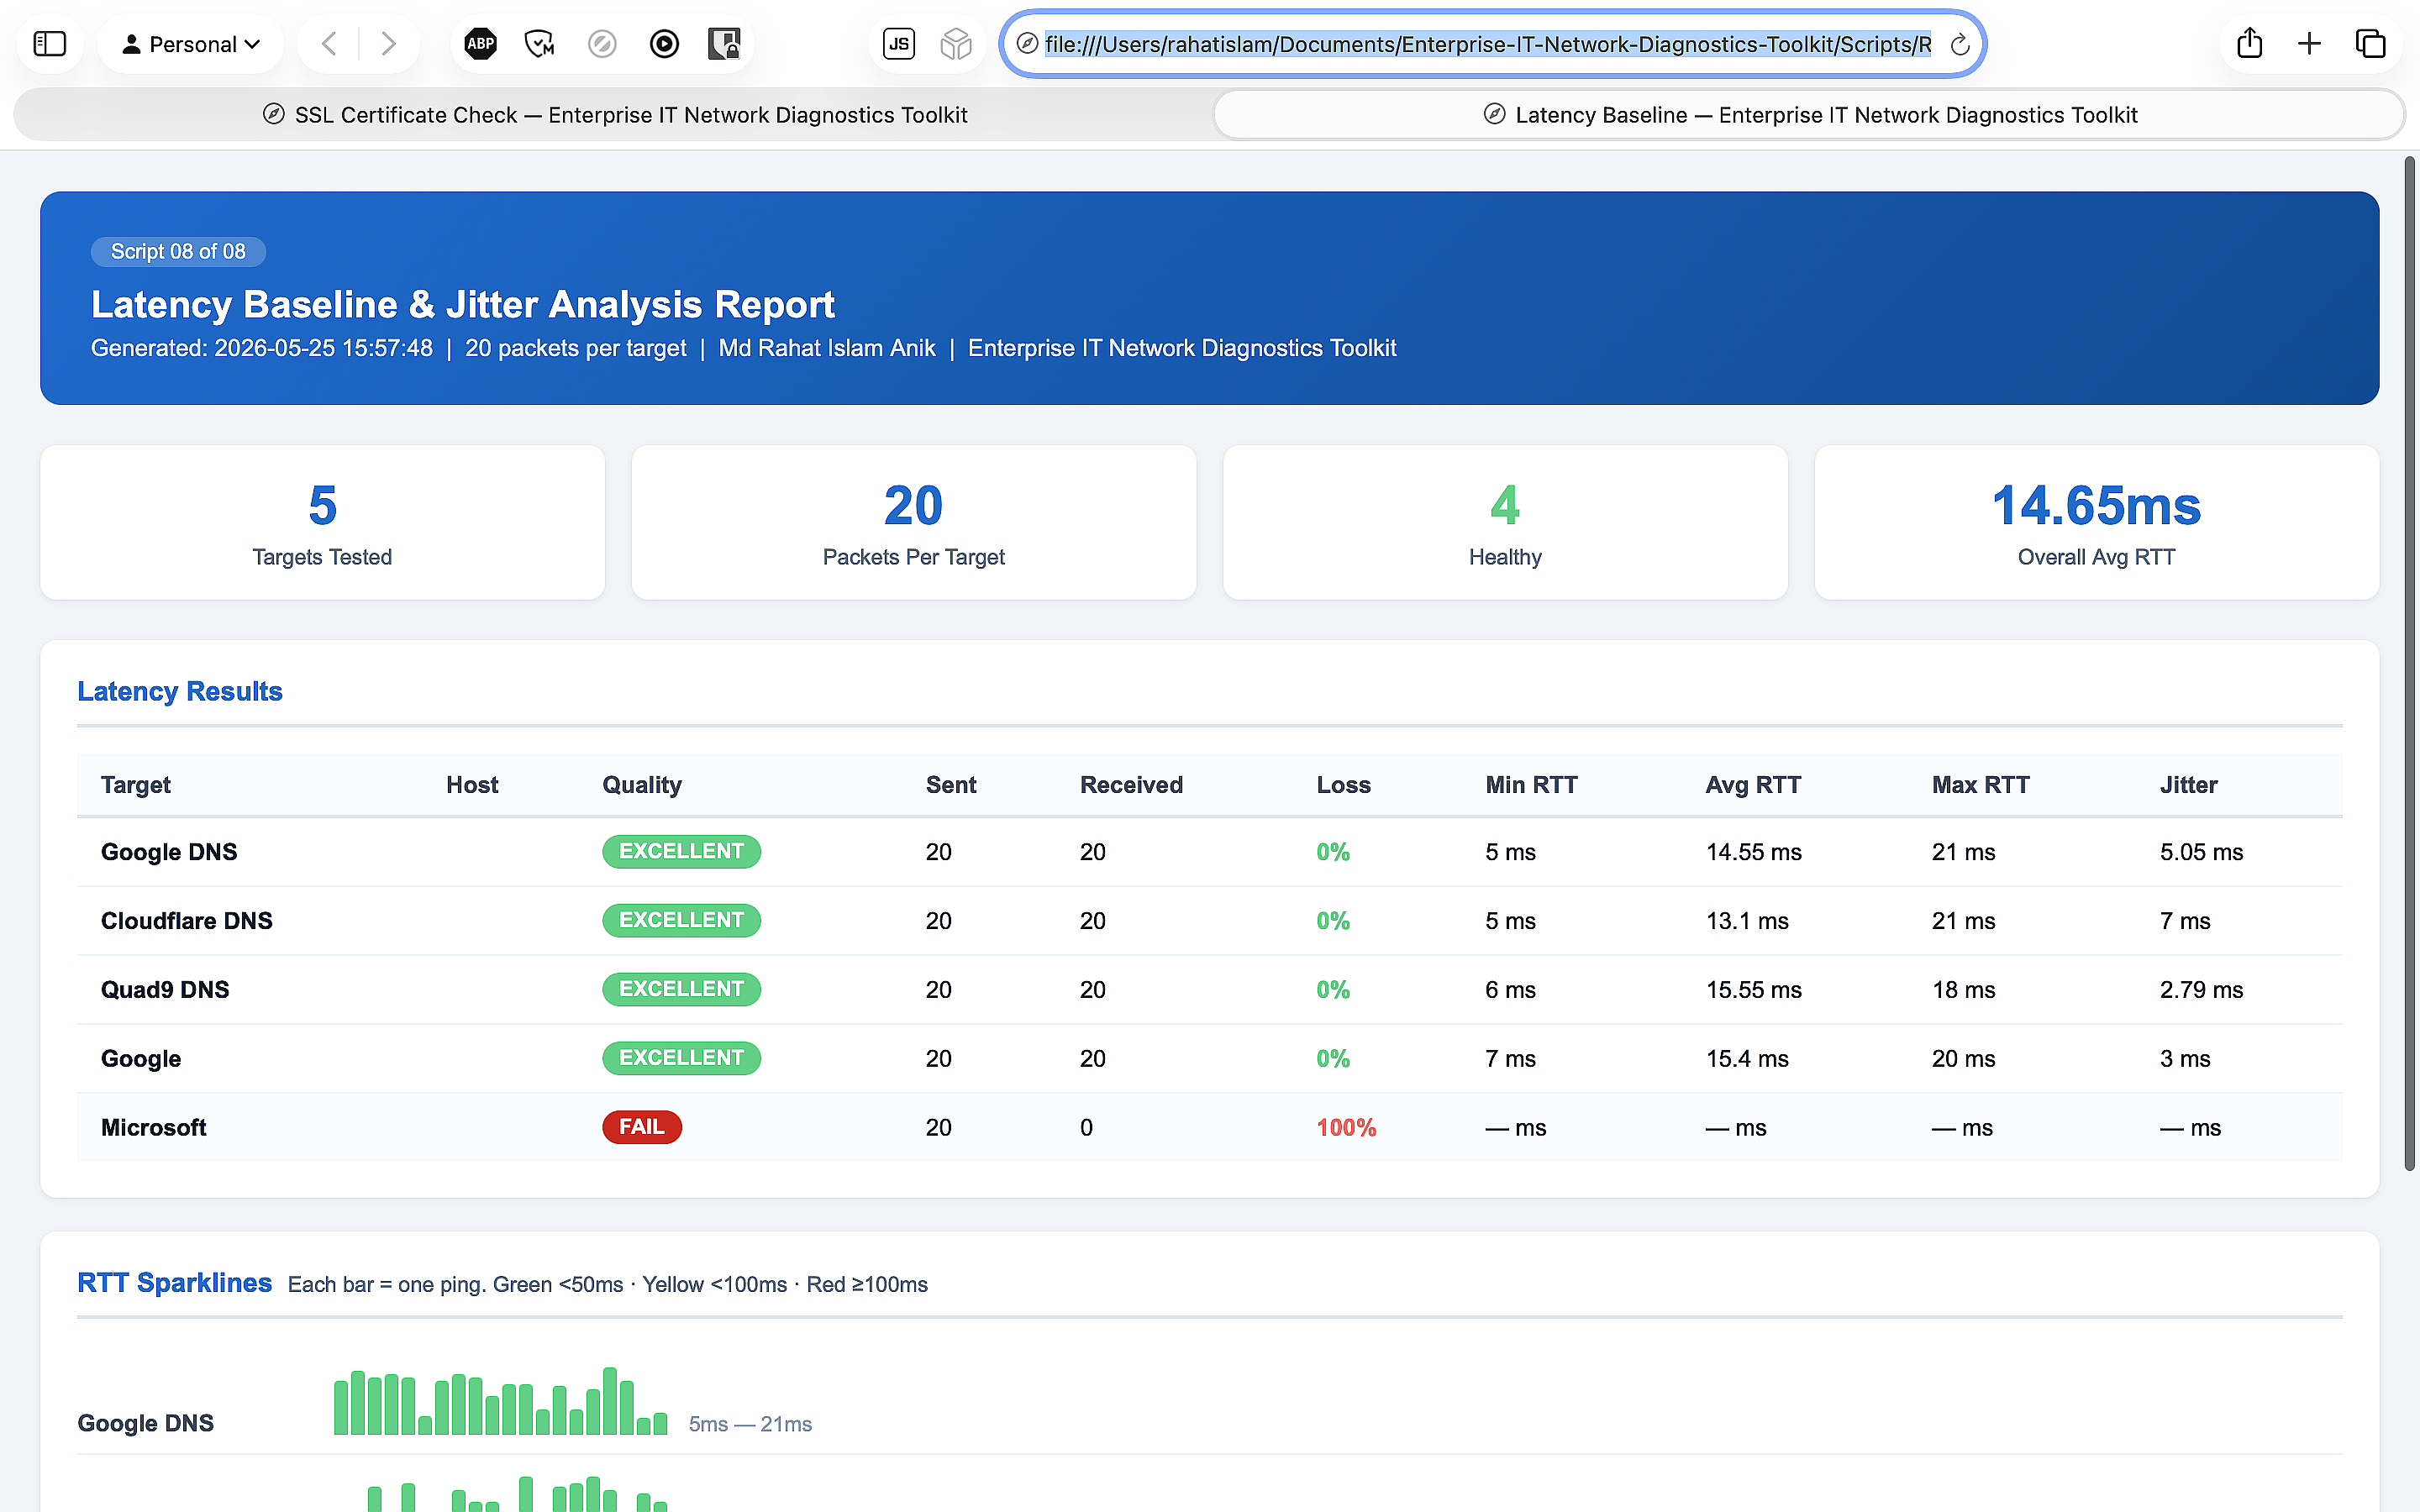Click the 14.55 ms average RTT value

point(1753,852)
